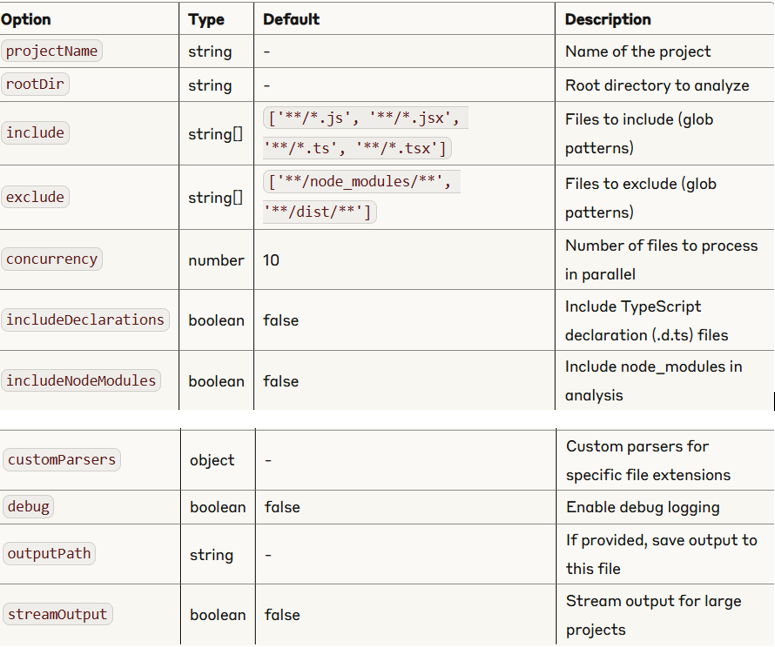Select the customParsers option label
The height and width of the screenshot is (647, 775).
point(62,460)
